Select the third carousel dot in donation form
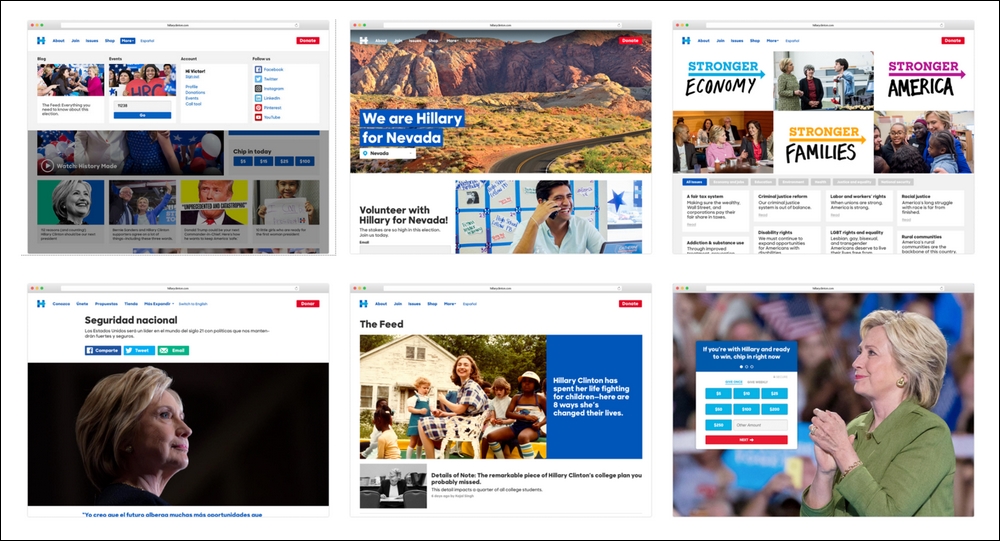This screenshot has height=541, width=1000. (x=752, y=367)
